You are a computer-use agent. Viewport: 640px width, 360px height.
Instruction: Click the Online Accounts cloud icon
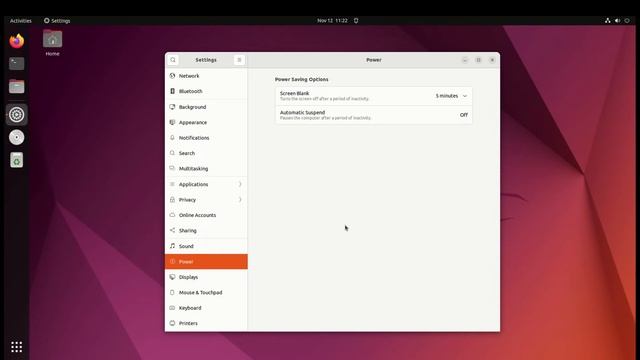click(x=172, y=215)
